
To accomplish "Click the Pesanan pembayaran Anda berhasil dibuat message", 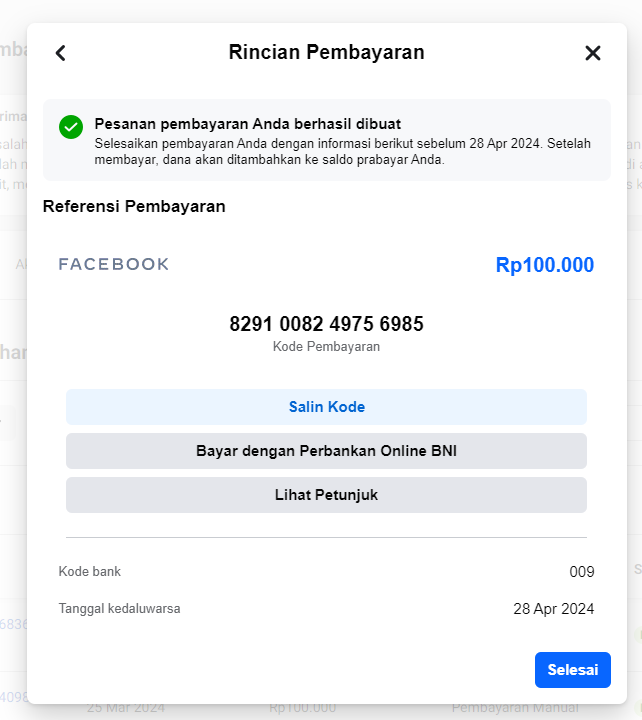I will coord(248,124).
